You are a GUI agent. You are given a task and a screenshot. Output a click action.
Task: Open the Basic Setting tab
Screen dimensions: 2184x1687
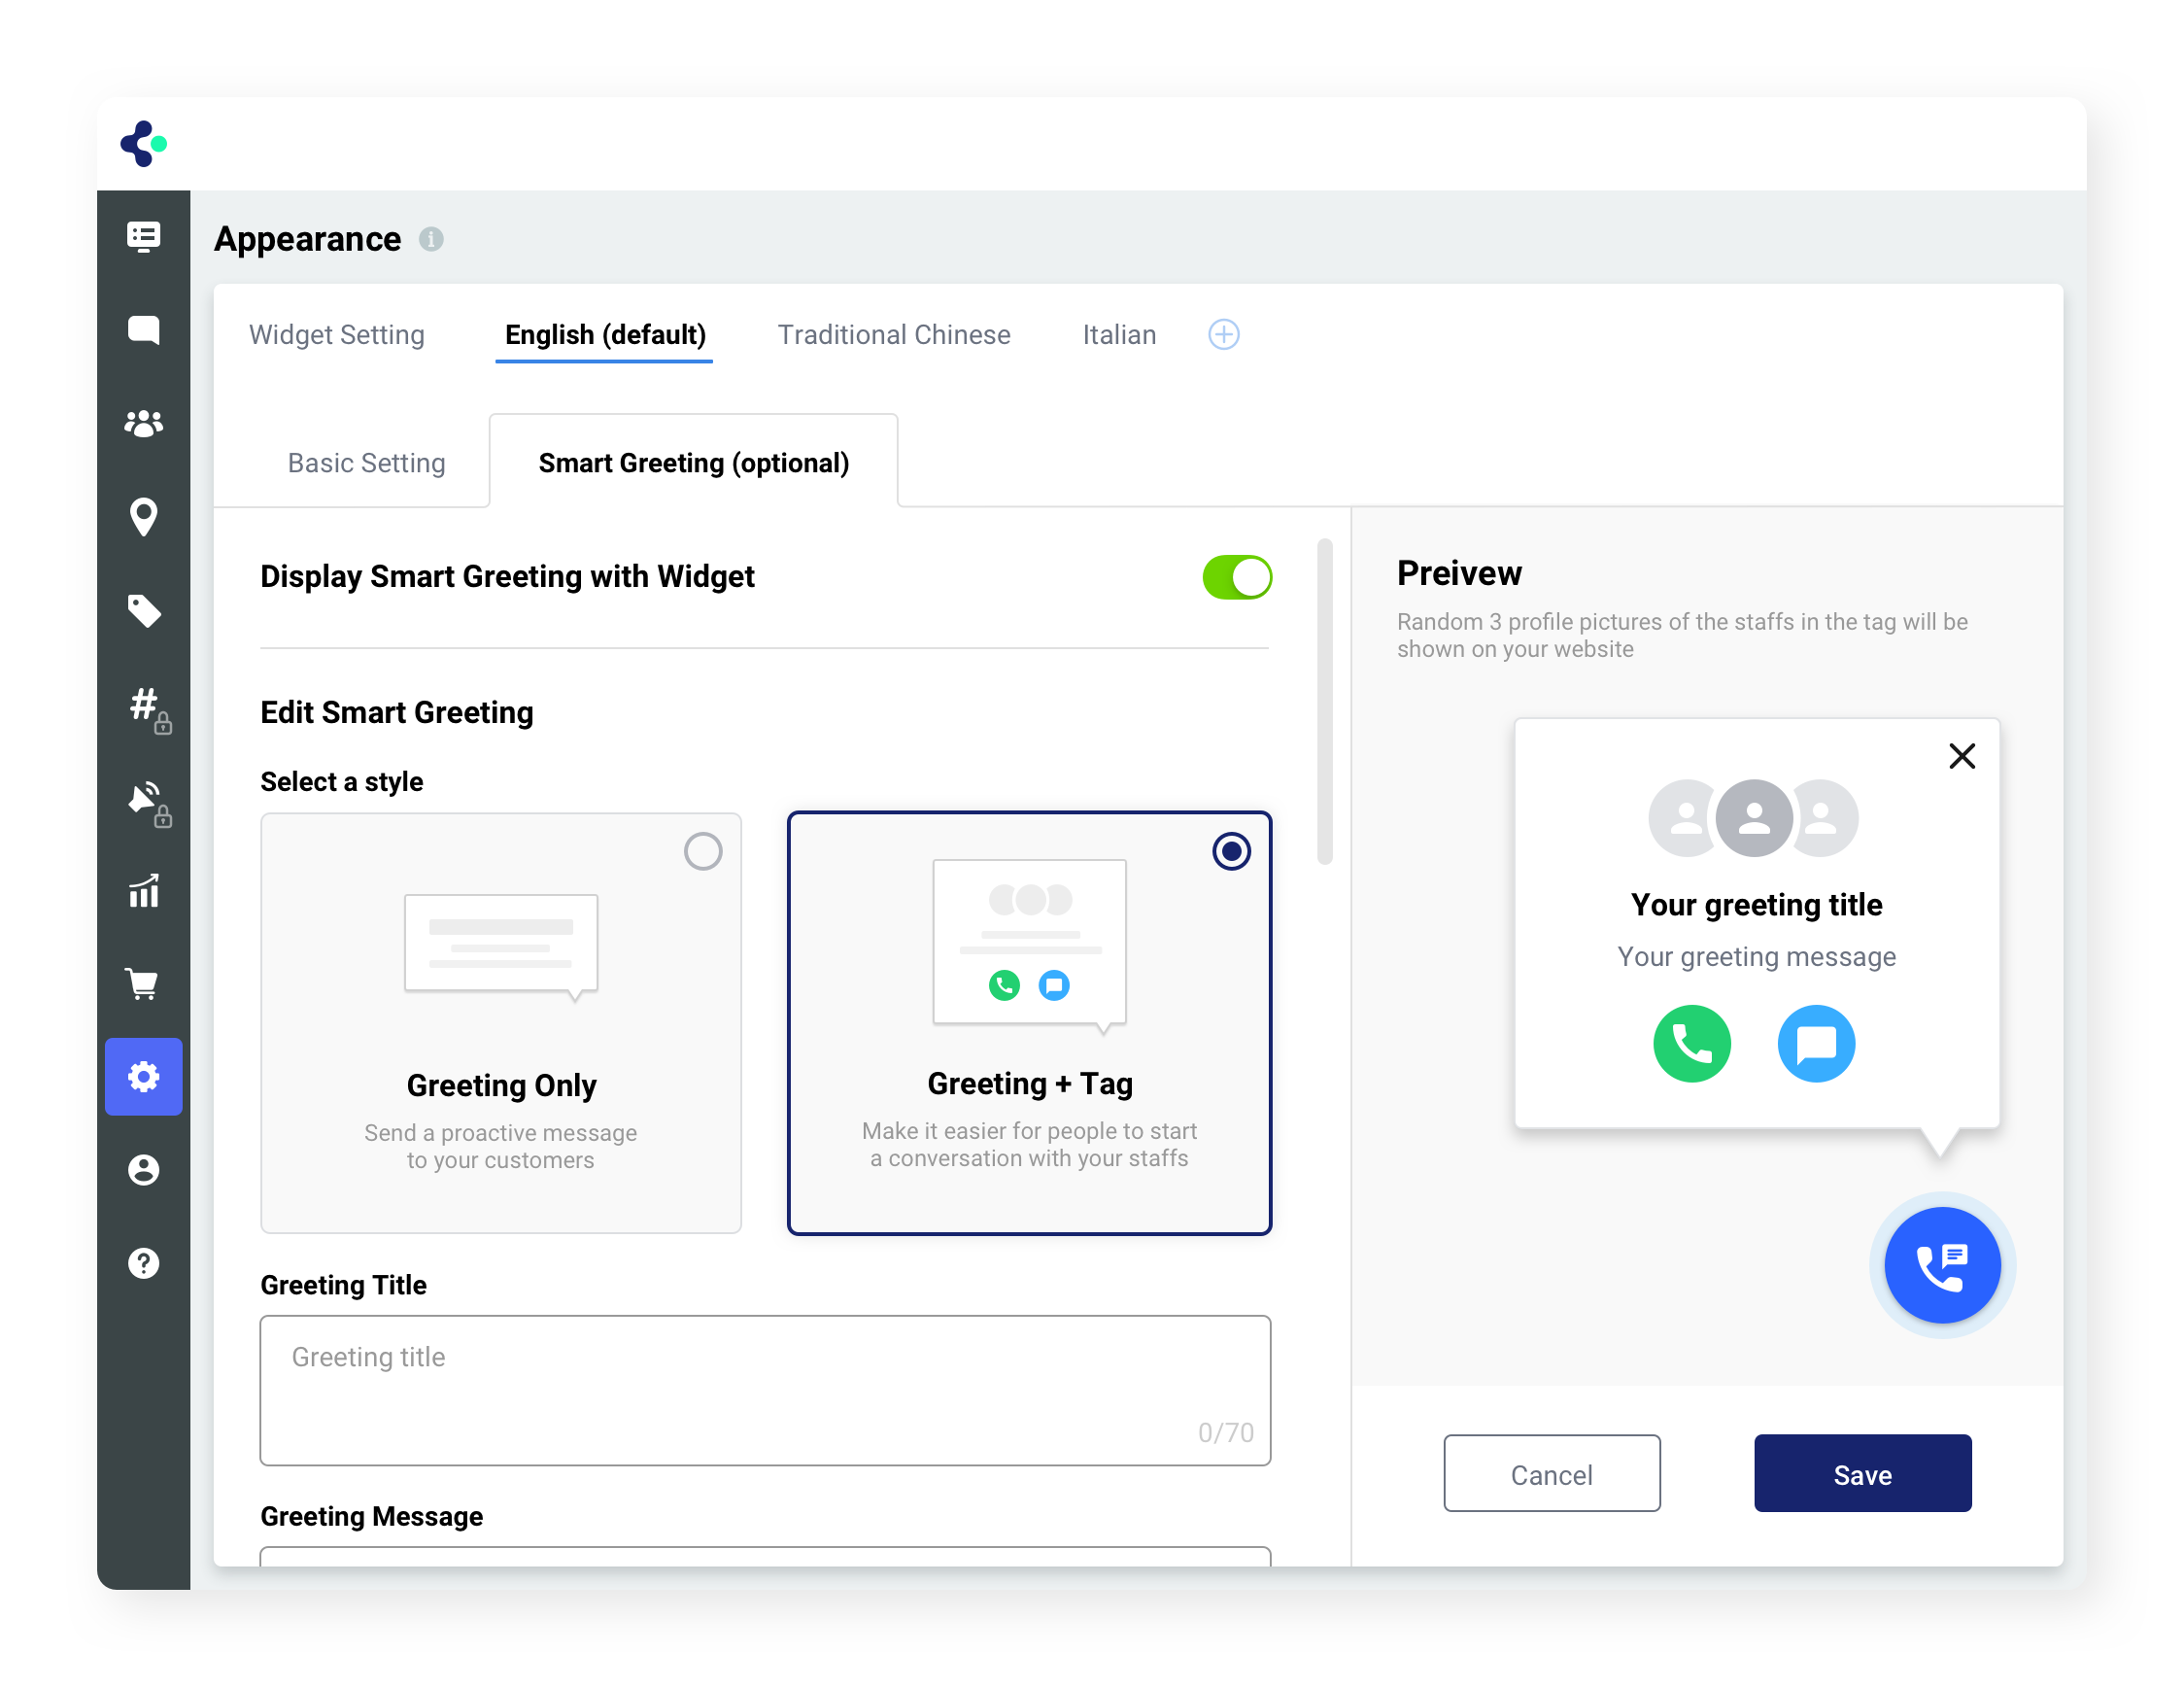coord(366,463)
